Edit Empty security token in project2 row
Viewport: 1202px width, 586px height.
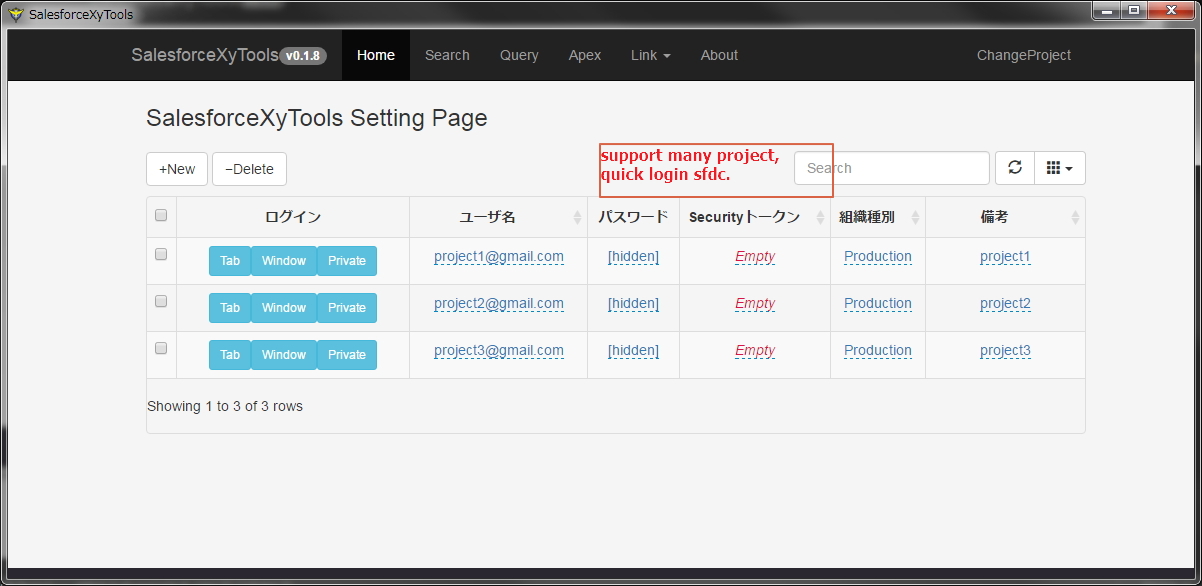point(755,304)
